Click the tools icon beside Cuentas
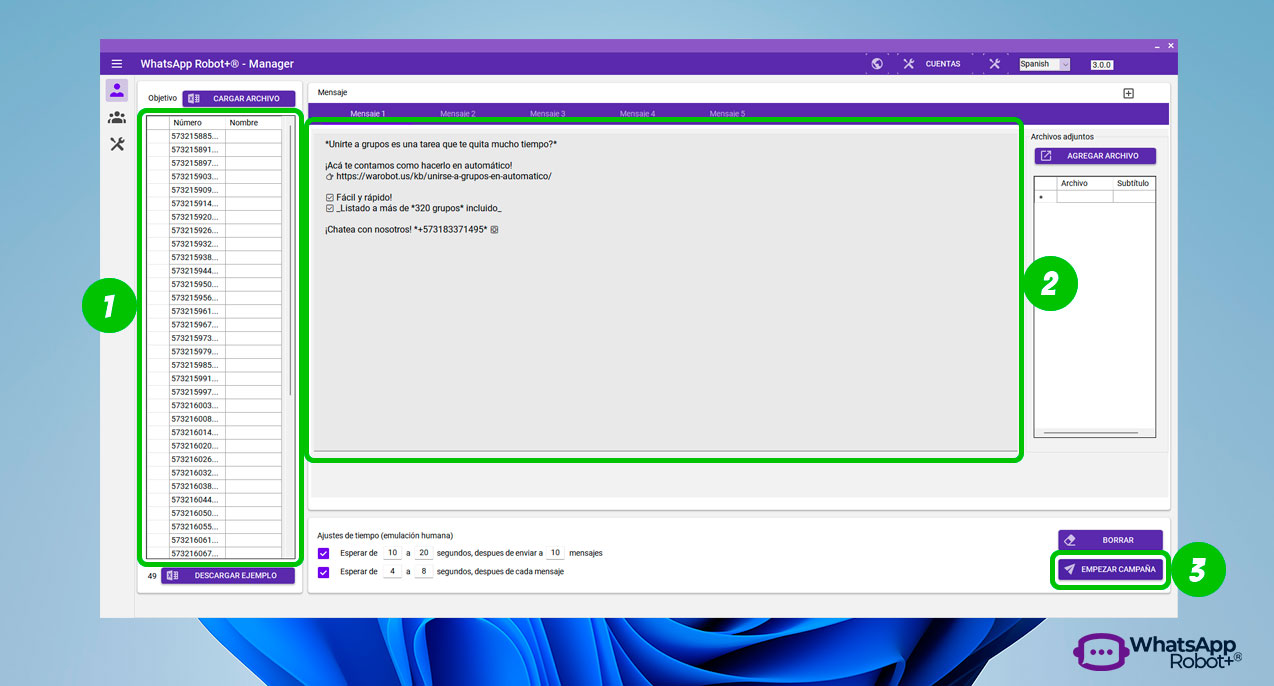Viewport: 1274px width, 686px height. 909,64
